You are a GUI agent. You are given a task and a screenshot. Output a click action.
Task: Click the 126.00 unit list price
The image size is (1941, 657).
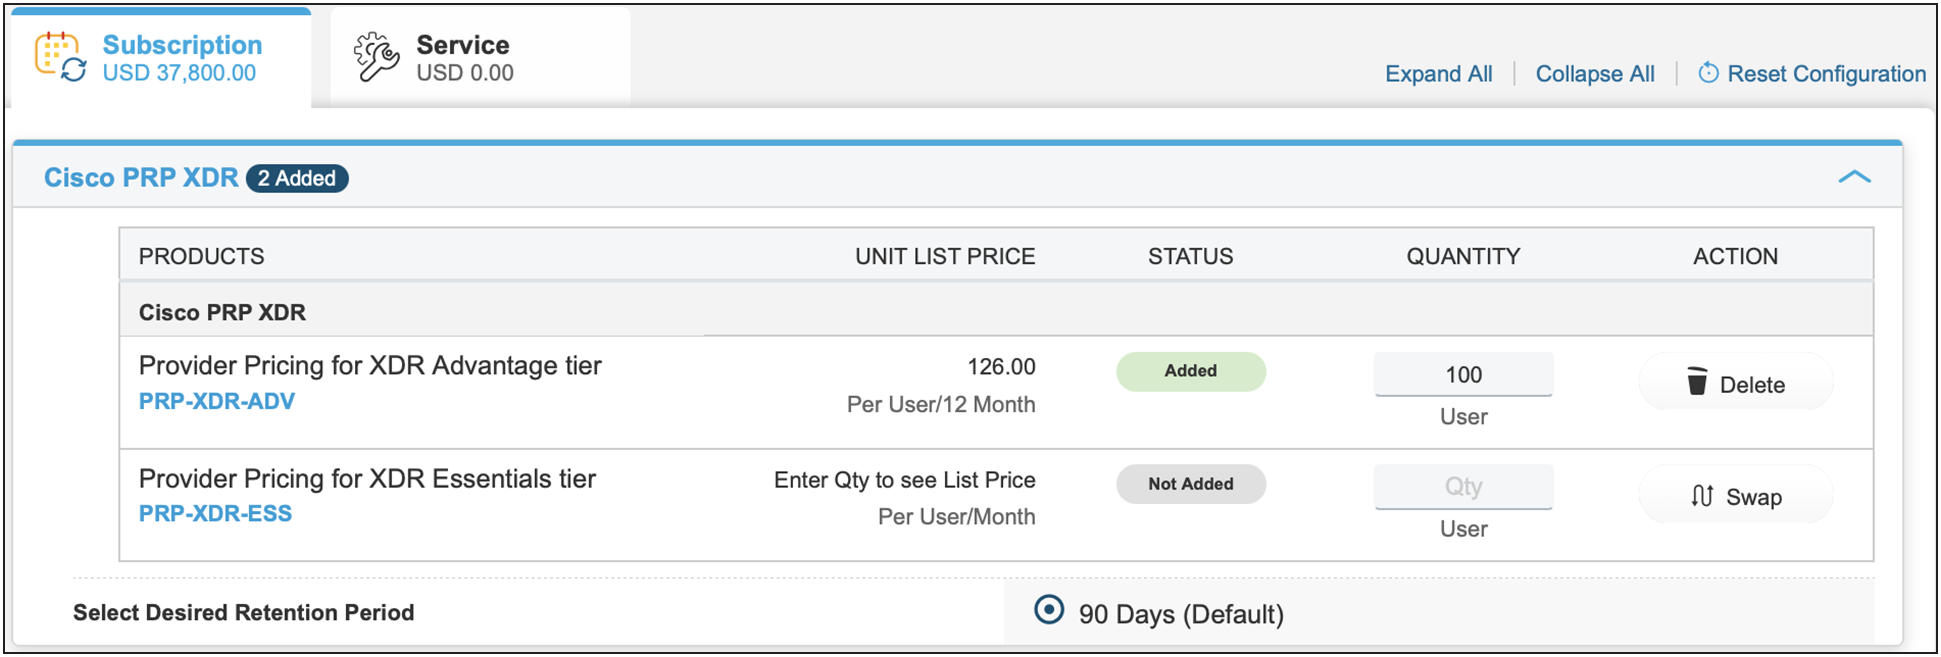coord(1001,367)
